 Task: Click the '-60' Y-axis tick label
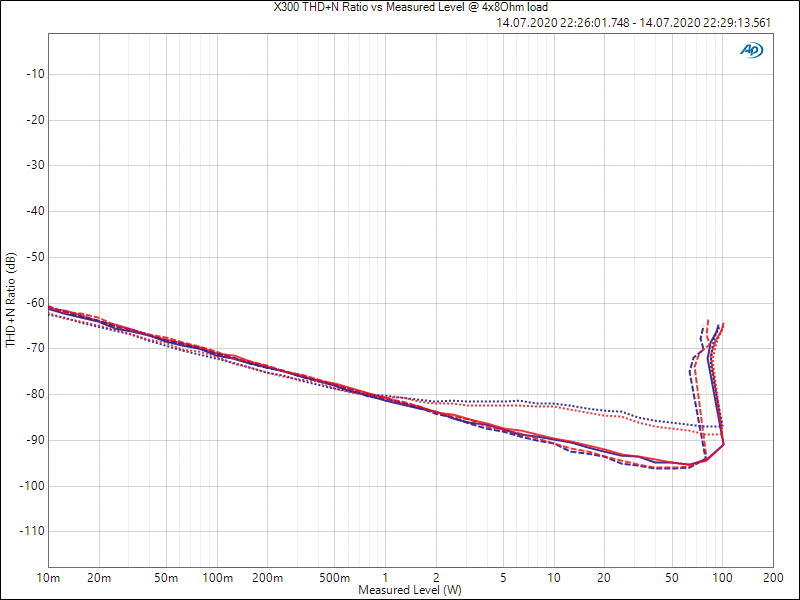[35, 303]
